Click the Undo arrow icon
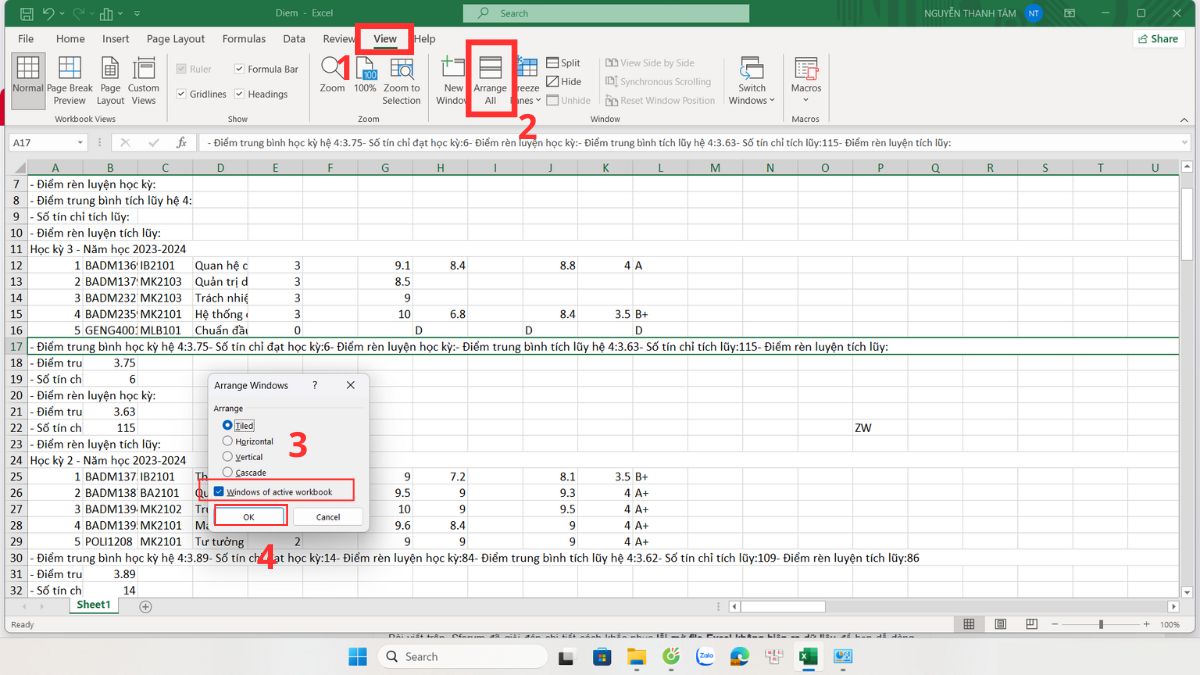The height and width of the screenshot is (675, 1200). tap(49, 13)
